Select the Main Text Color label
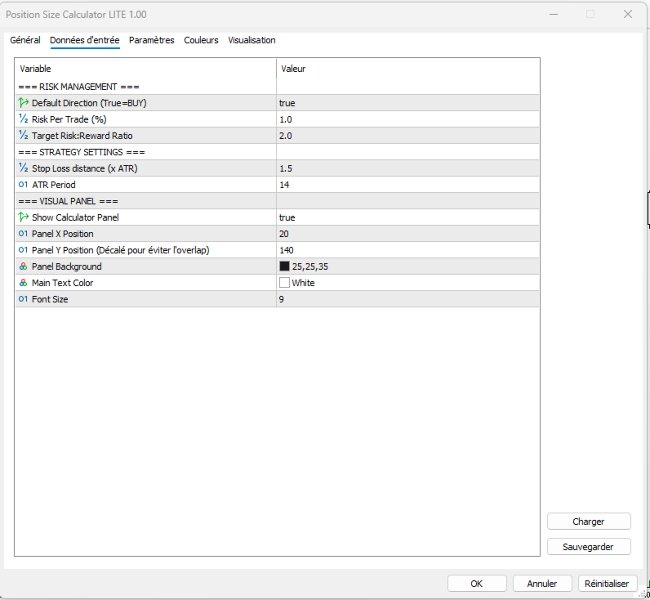The image size is (650, 600). coord(63,283)
